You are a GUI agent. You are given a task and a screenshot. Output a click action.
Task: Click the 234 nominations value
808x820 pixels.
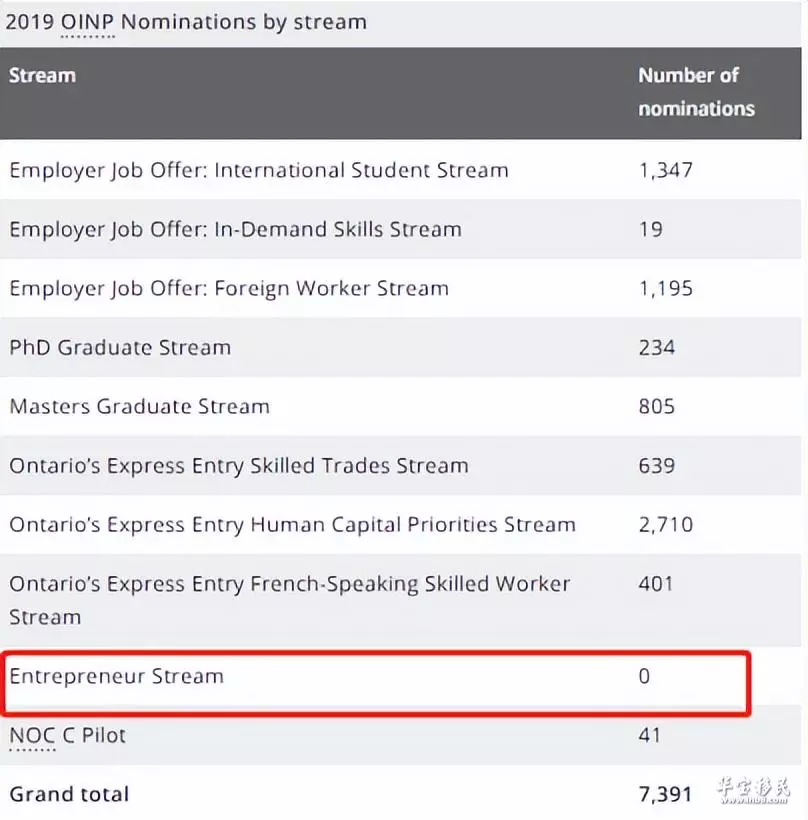coord(657,348)
